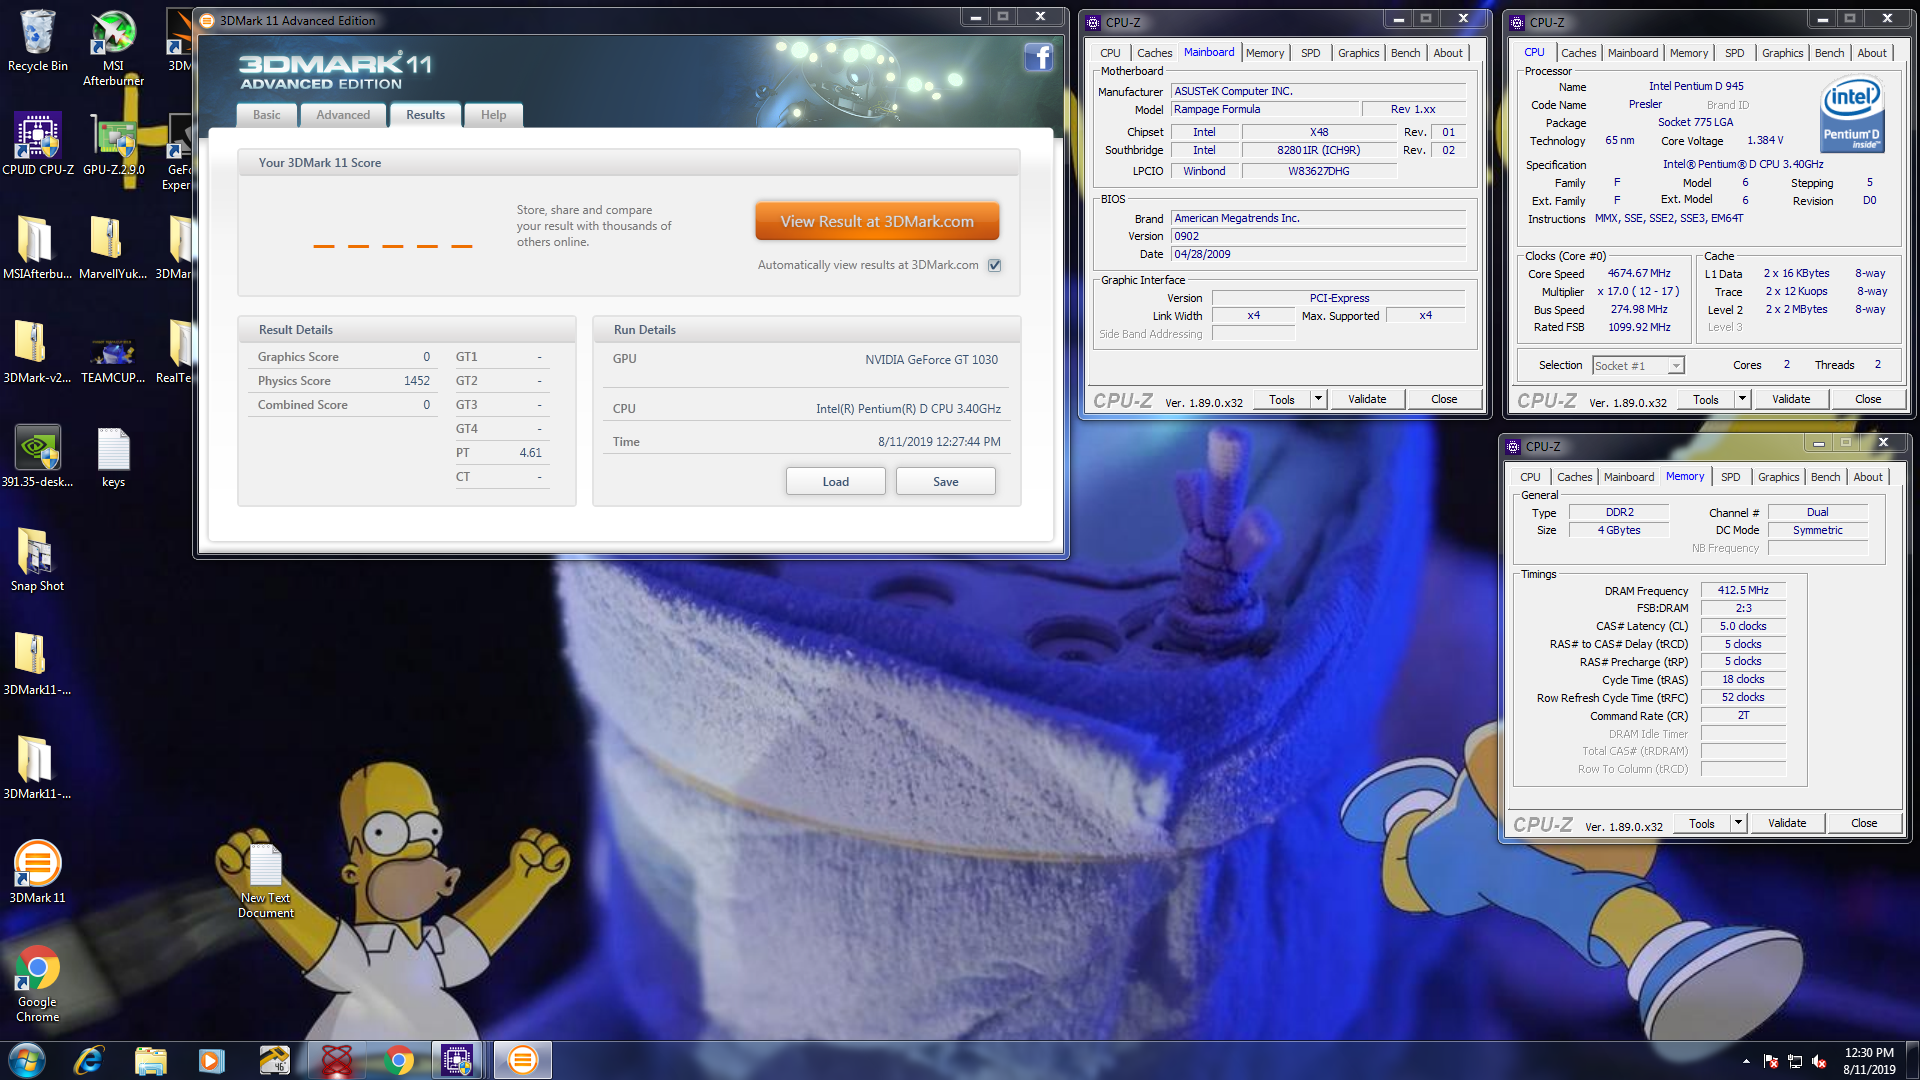Open SPD tab in the Memory CPU-Z window
The width and height of the screenshot is (1920, 1080).
(x=1730, y=477)
